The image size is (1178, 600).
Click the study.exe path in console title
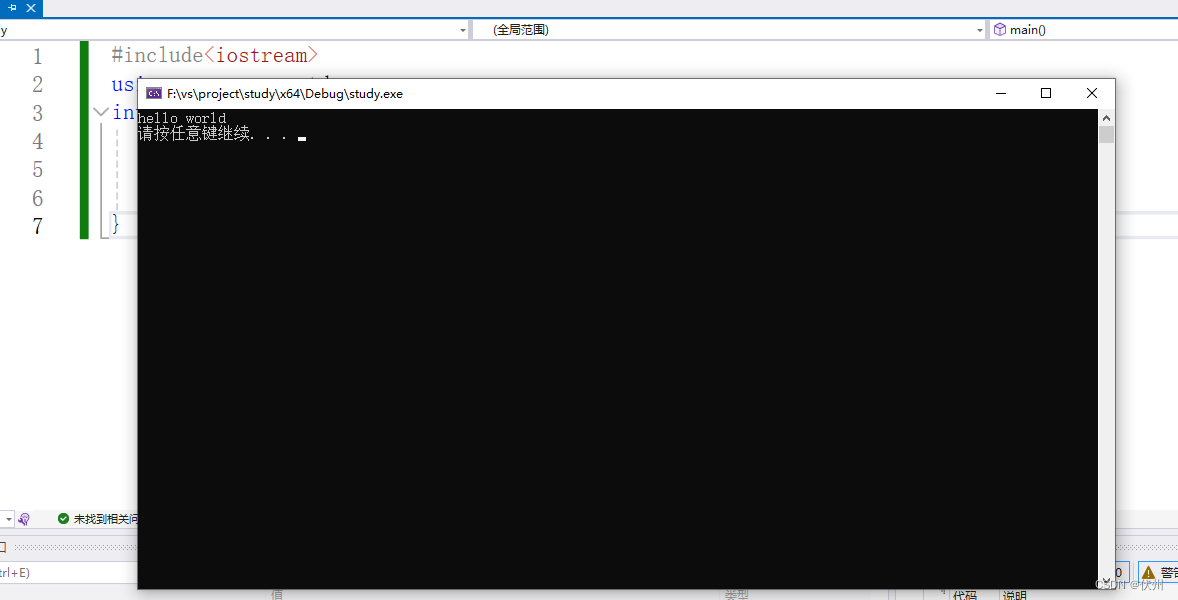[x=285, y=94]
